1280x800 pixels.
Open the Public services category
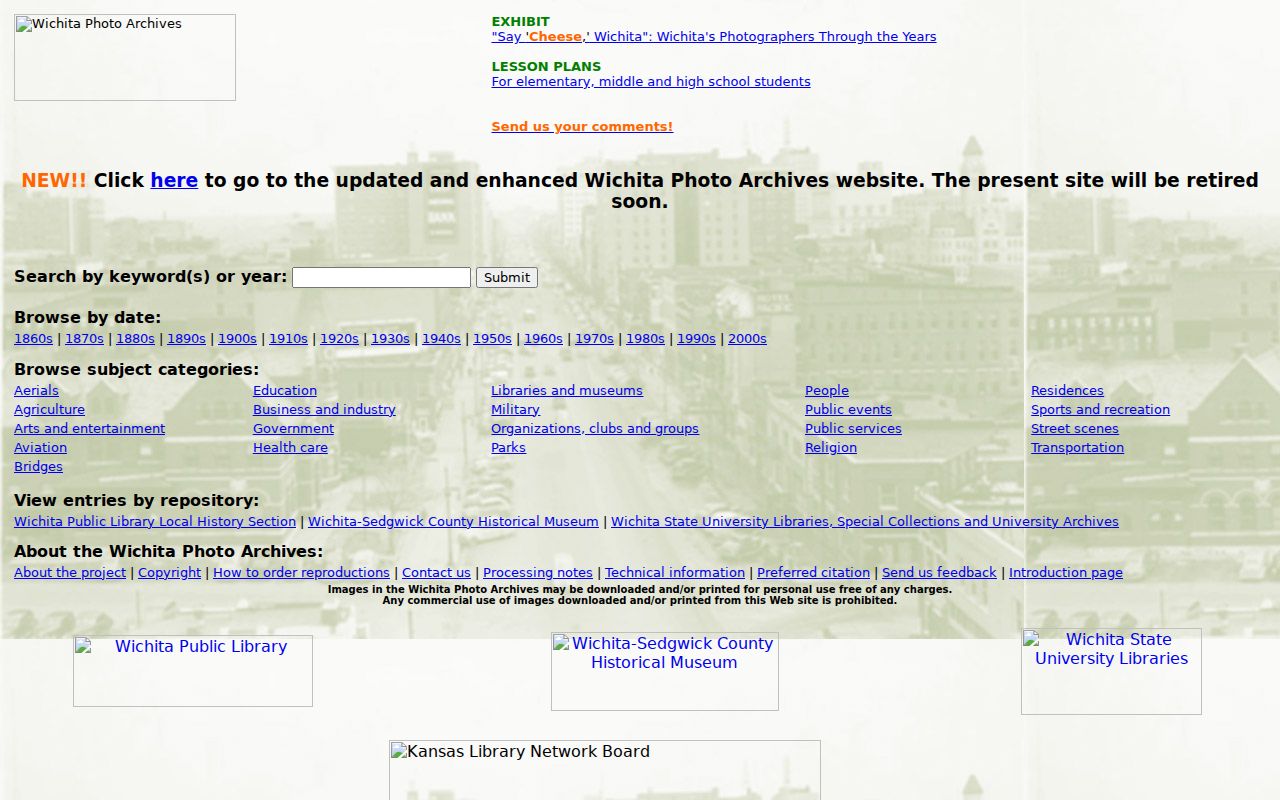coord(853,429)
